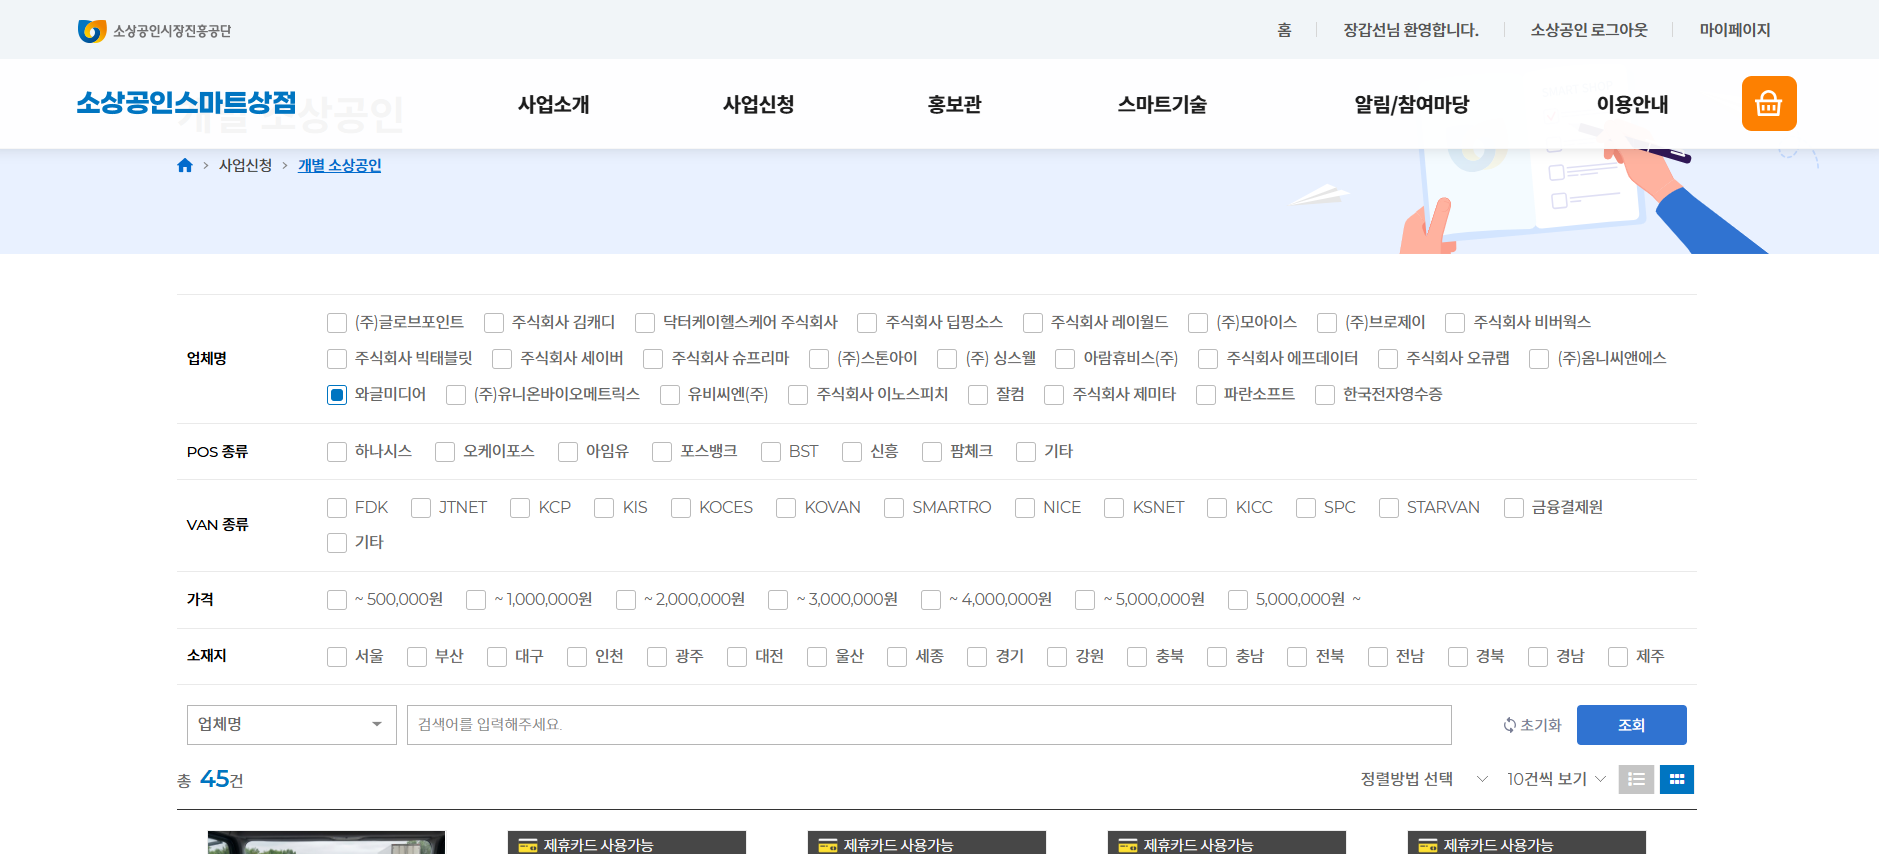Screen dimensions: 1879x854
Task: Check the ~ 500,000원 price filter
Action: (x=337, y=600)
